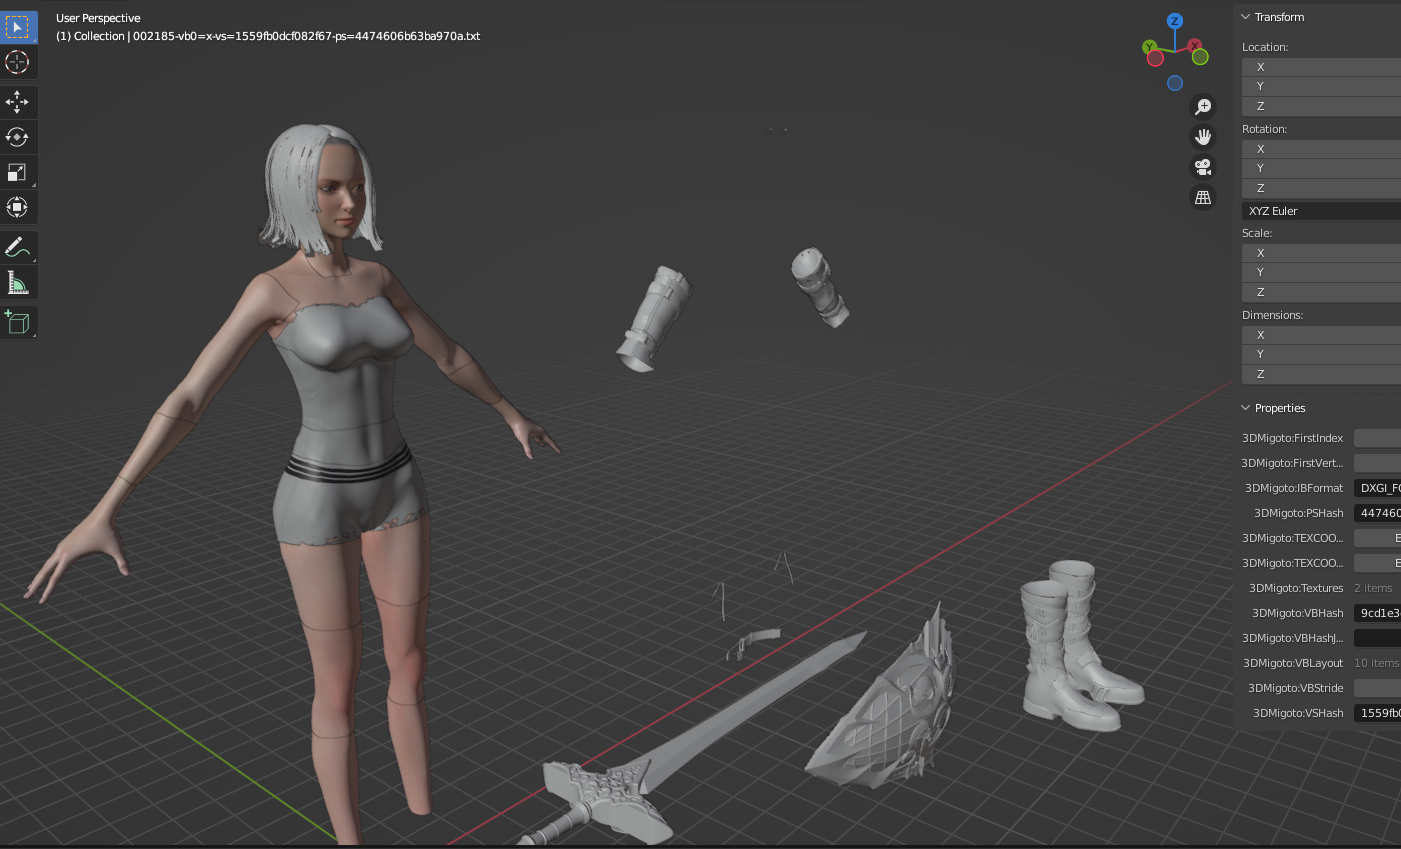Click the Dimensions Z field
The width and height of the screenshot is (1401, 849).
coord(1321,374)
